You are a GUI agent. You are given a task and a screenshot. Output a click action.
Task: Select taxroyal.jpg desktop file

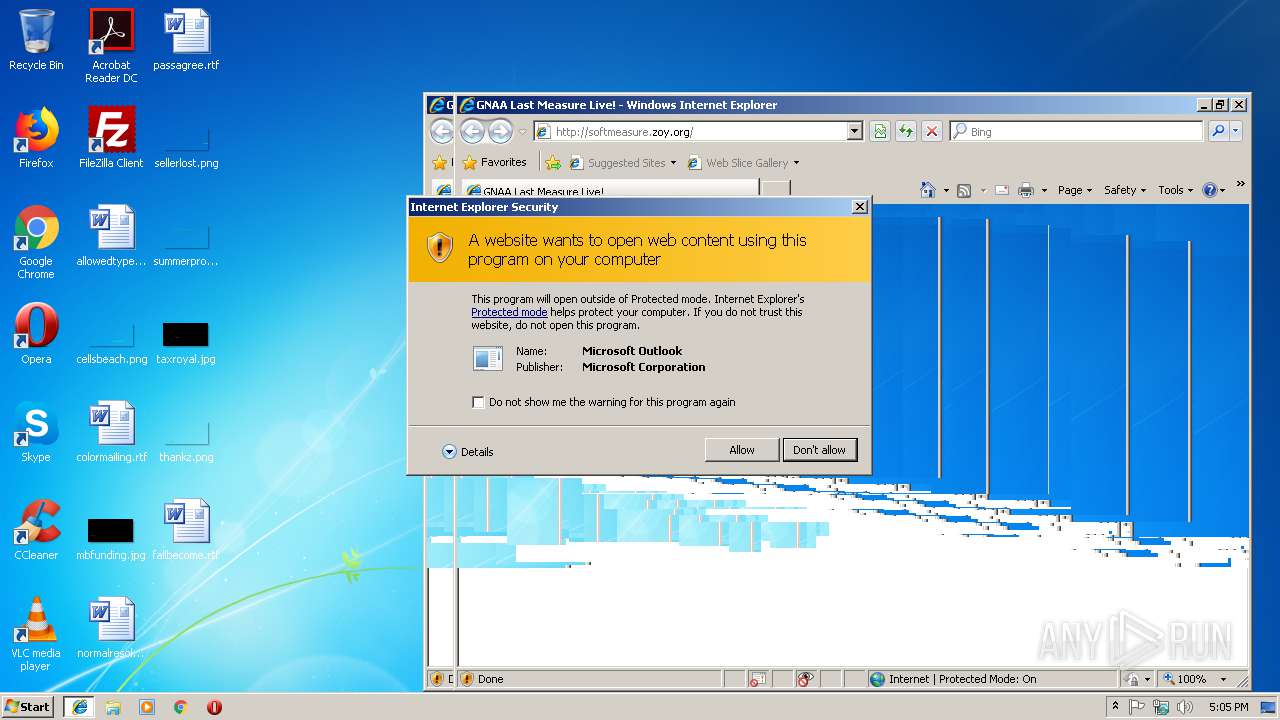coord(186,342)
